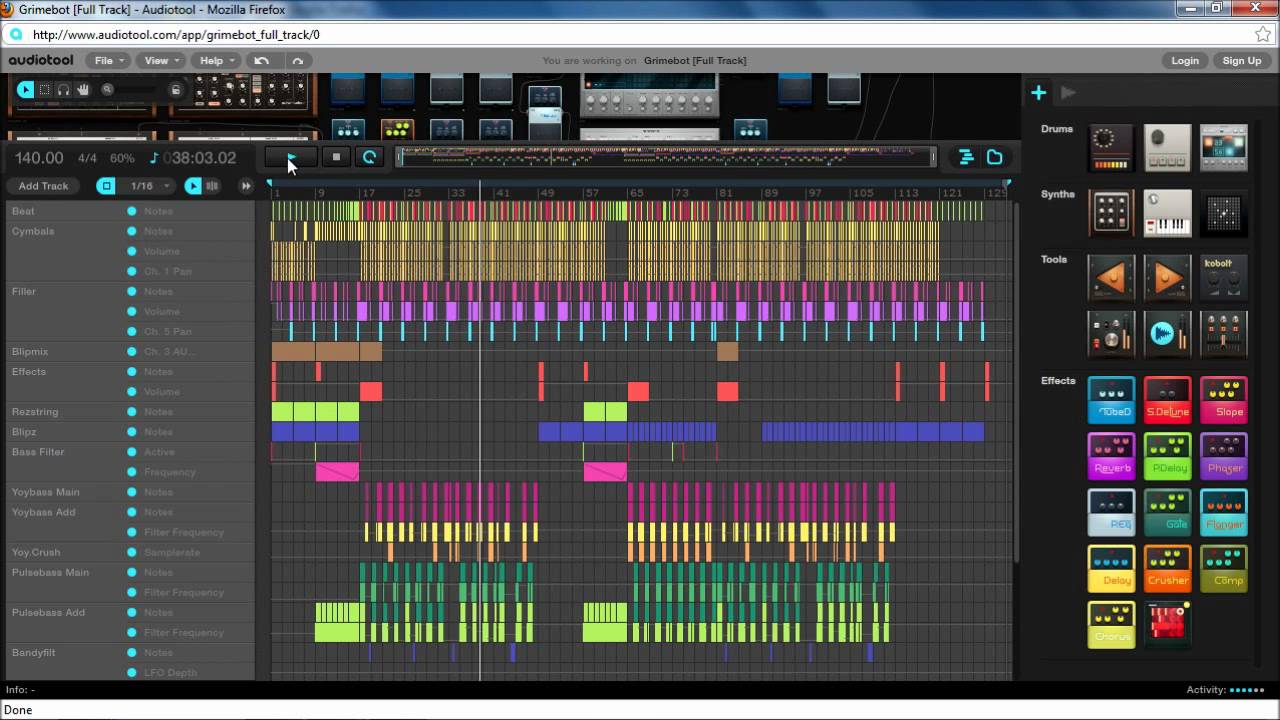Click the Add Track button
Screen dimensions: 1280x720
pyautogui.click(x=44, y=186)
